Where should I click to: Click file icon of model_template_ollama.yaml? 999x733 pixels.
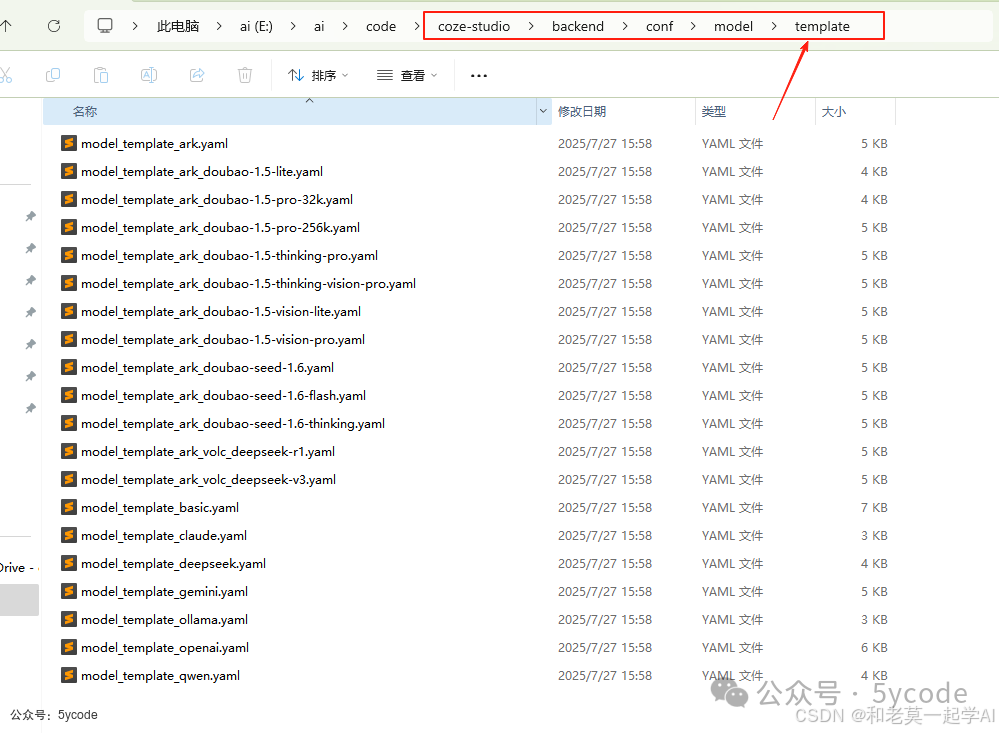tap(69, 619)
